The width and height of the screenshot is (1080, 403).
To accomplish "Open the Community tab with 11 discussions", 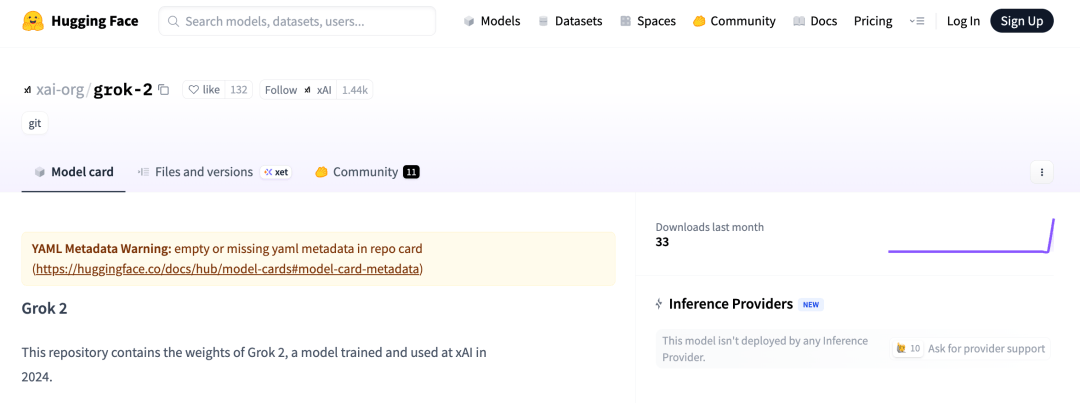I will click(367, 172).
